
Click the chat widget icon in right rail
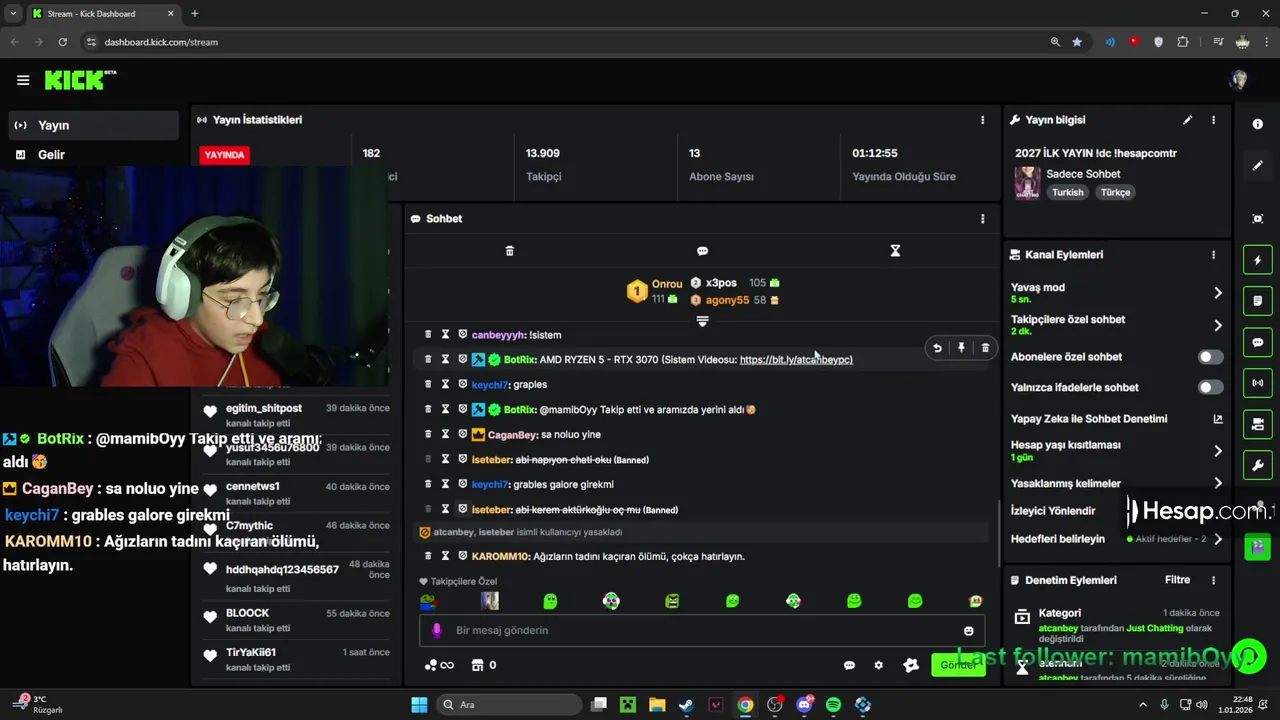1258,342
